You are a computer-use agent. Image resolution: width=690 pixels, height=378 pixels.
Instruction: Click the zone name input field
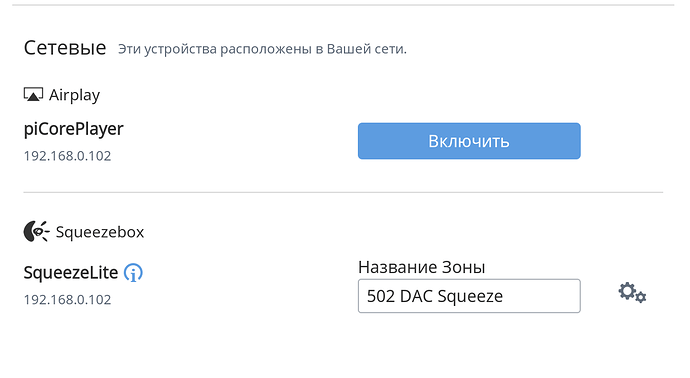pos(469,296)
